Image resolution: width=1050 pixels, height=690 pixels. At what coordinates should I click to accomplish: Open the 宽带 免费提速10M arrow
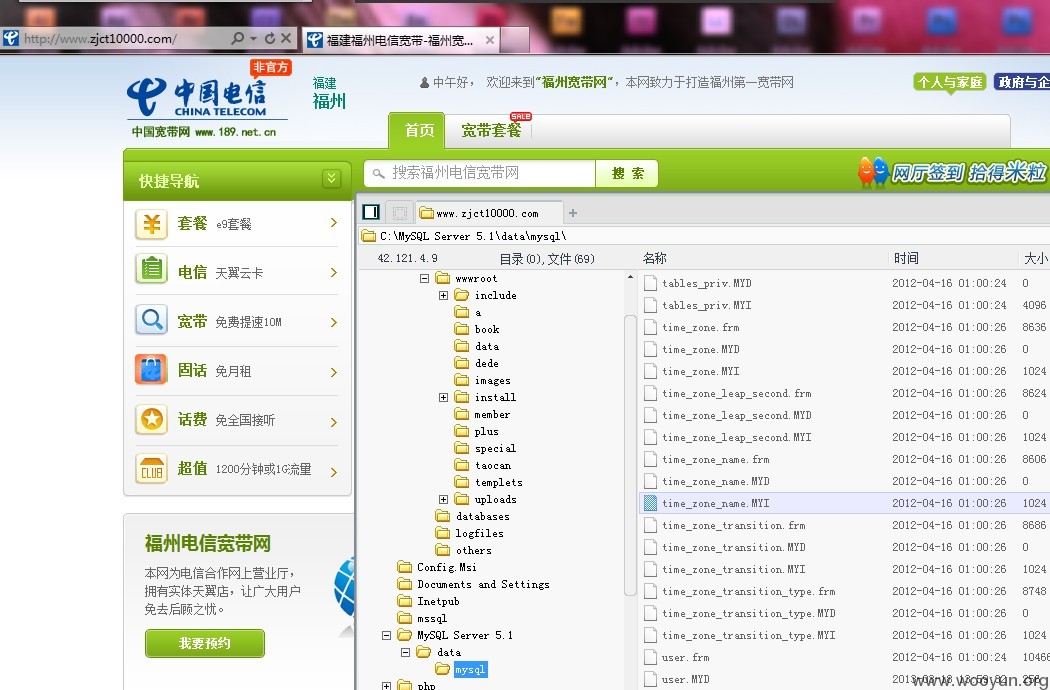click(x=333, y=322)
